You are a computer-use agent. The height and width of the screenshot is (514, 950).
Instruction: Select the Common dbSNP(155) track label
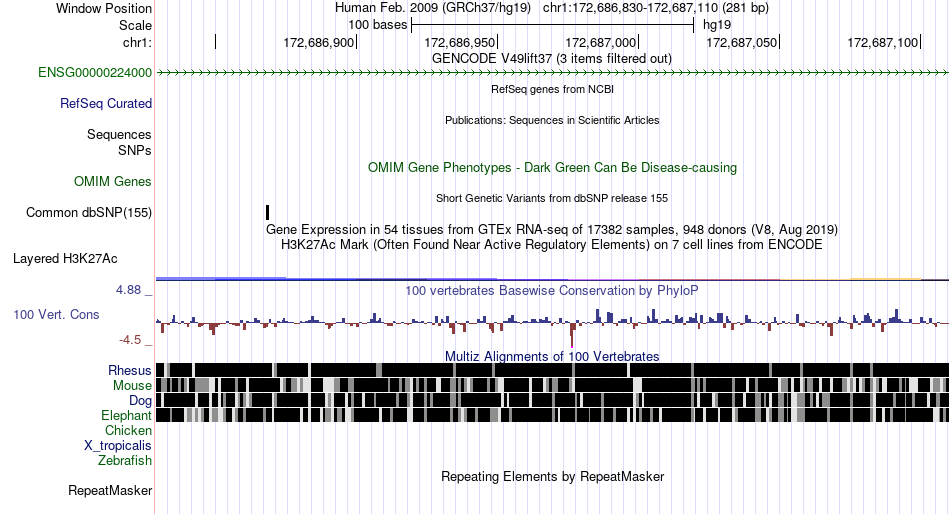(89, 213)
